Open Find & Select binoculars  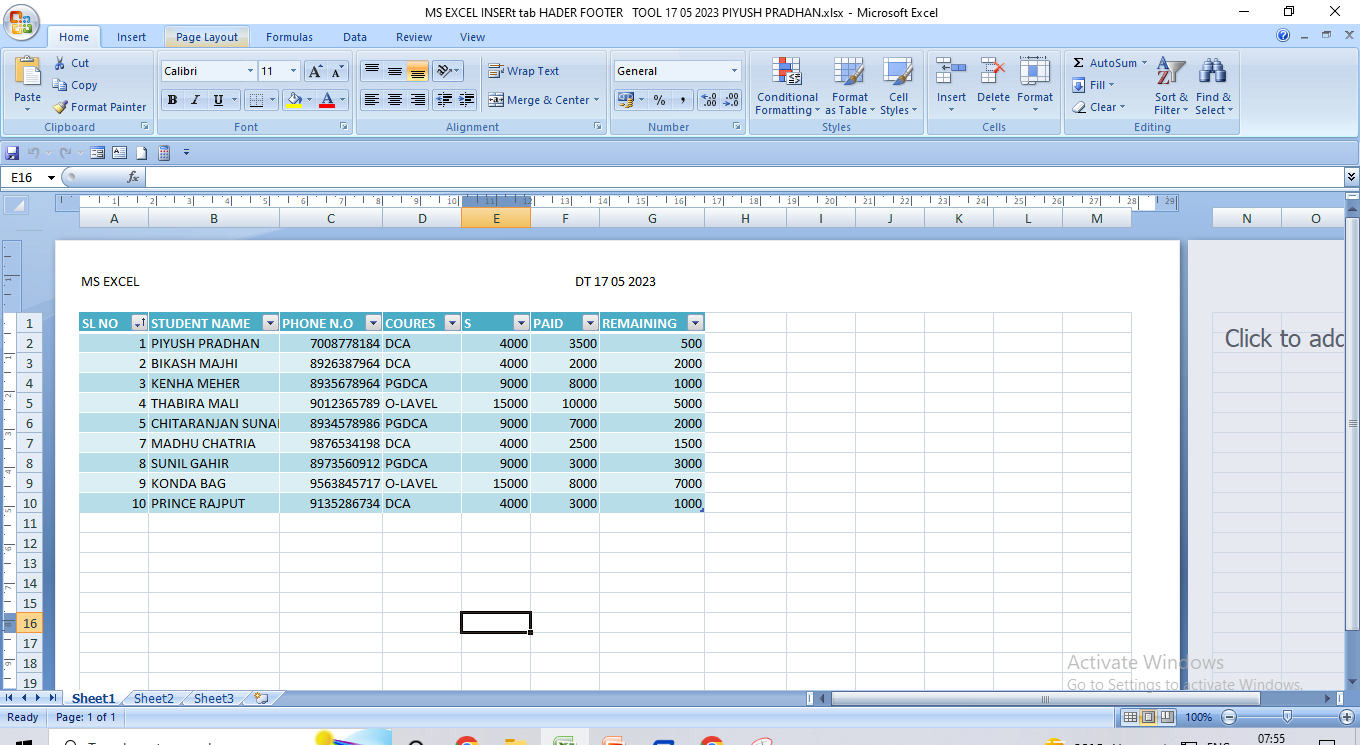[x=1213, y=86]
